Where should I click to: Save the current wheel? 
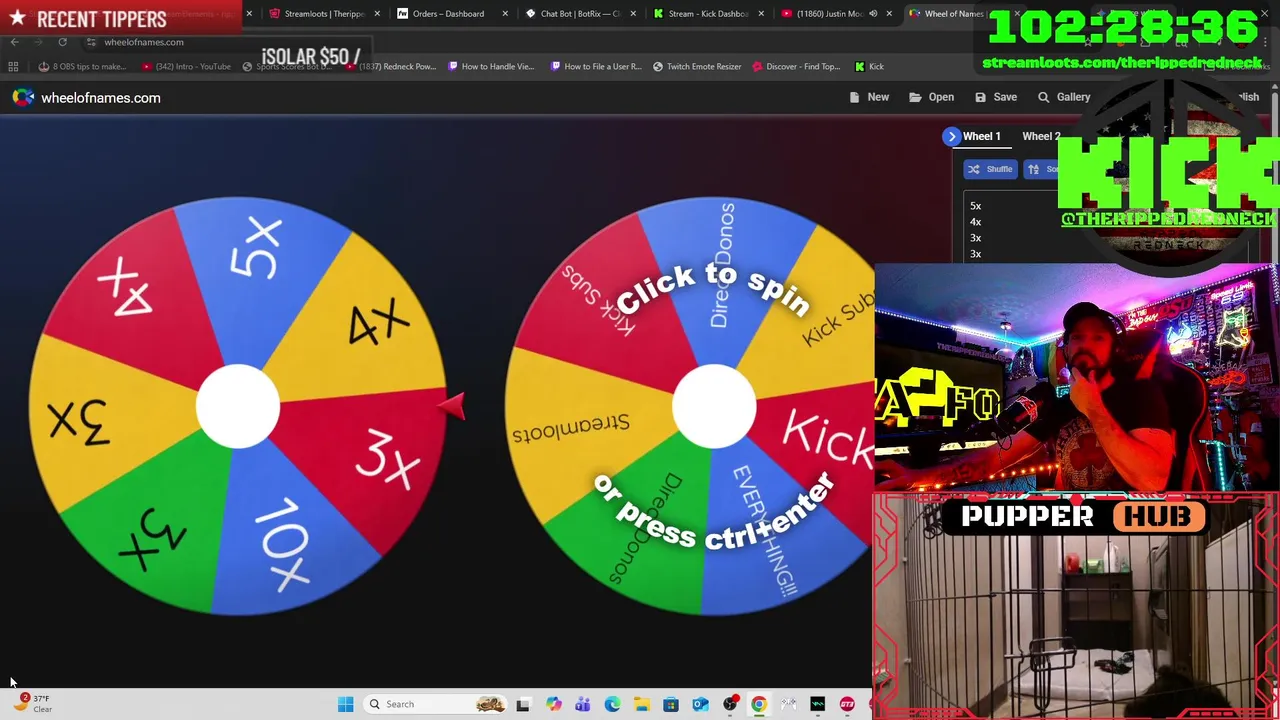pos(996,97)
